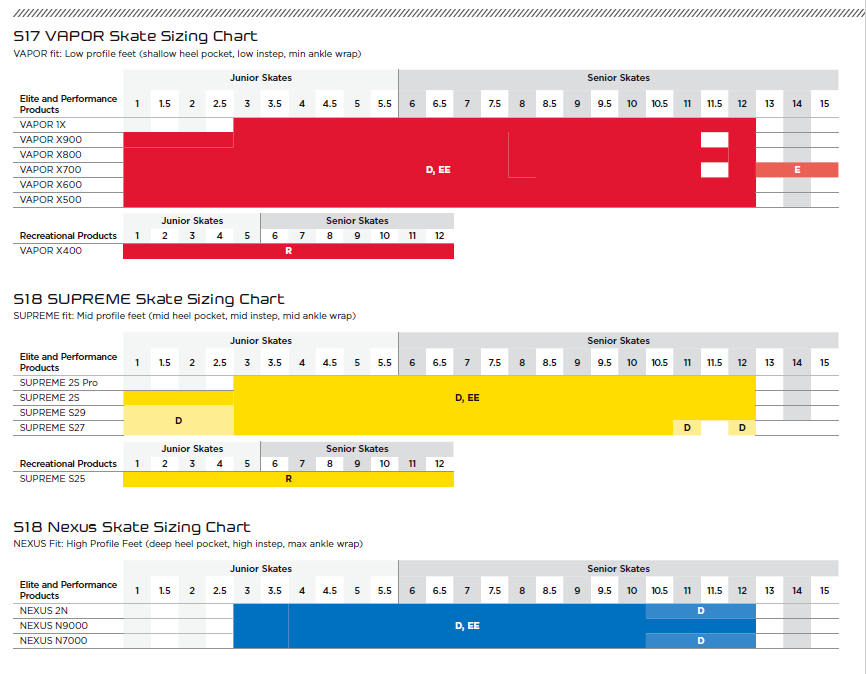Click 'Senior Skates' header in VAPOR elite table
Screen dimensions: 866x674
pos(619,78)
